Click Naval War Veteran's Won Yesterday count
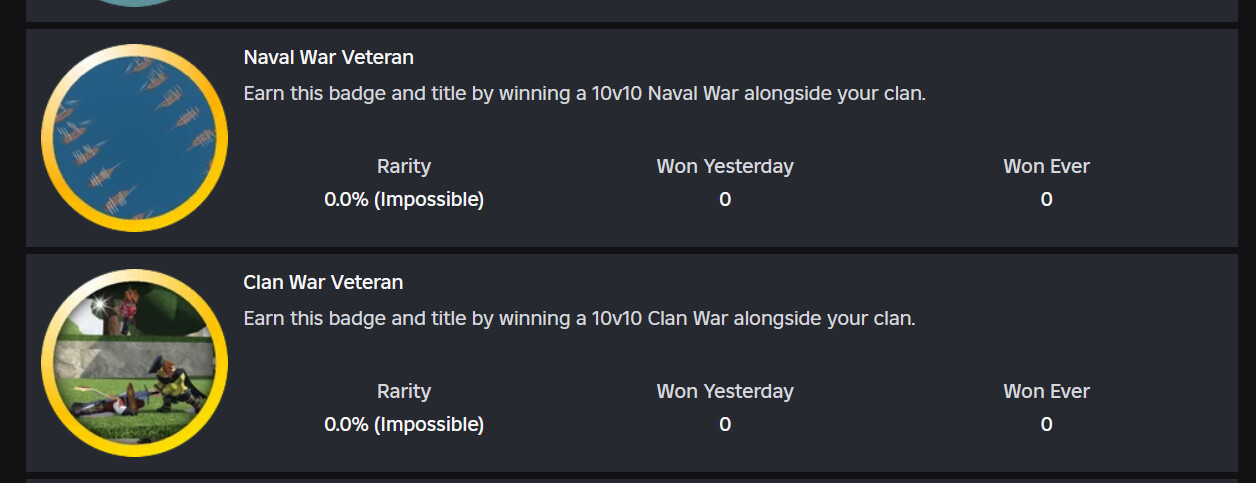Image resolution: width=1256 pixels, height=483 pixels. (x=725, y=199)
